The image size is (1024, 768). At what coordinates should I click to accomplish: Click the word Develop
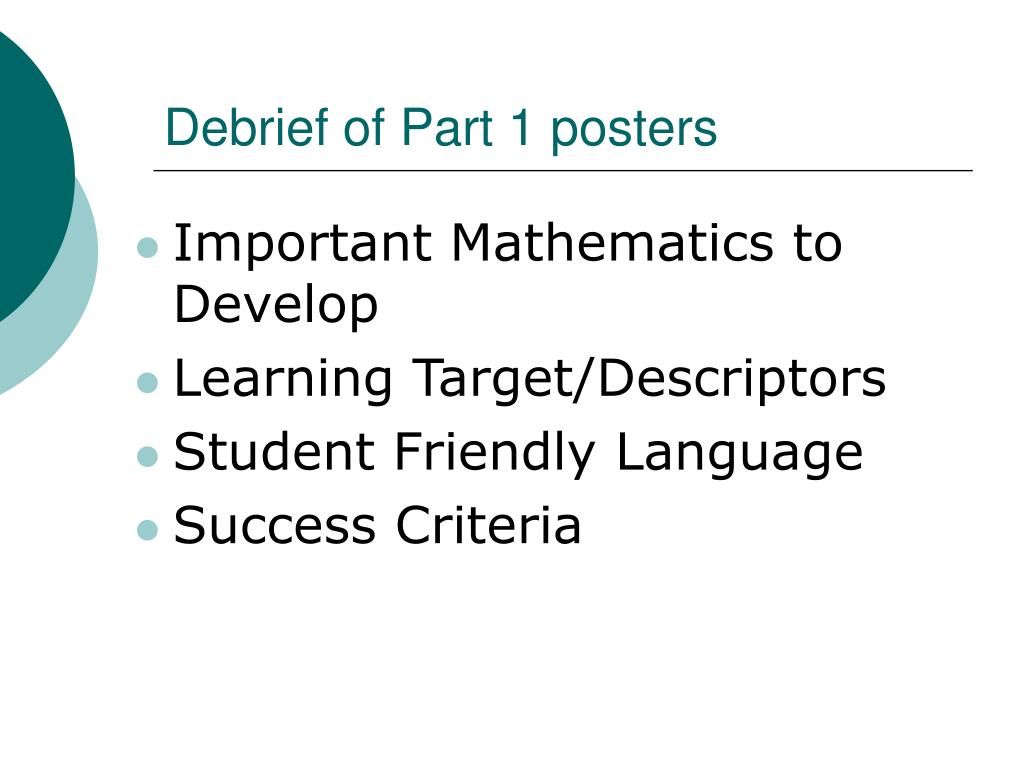pos(276,306)
